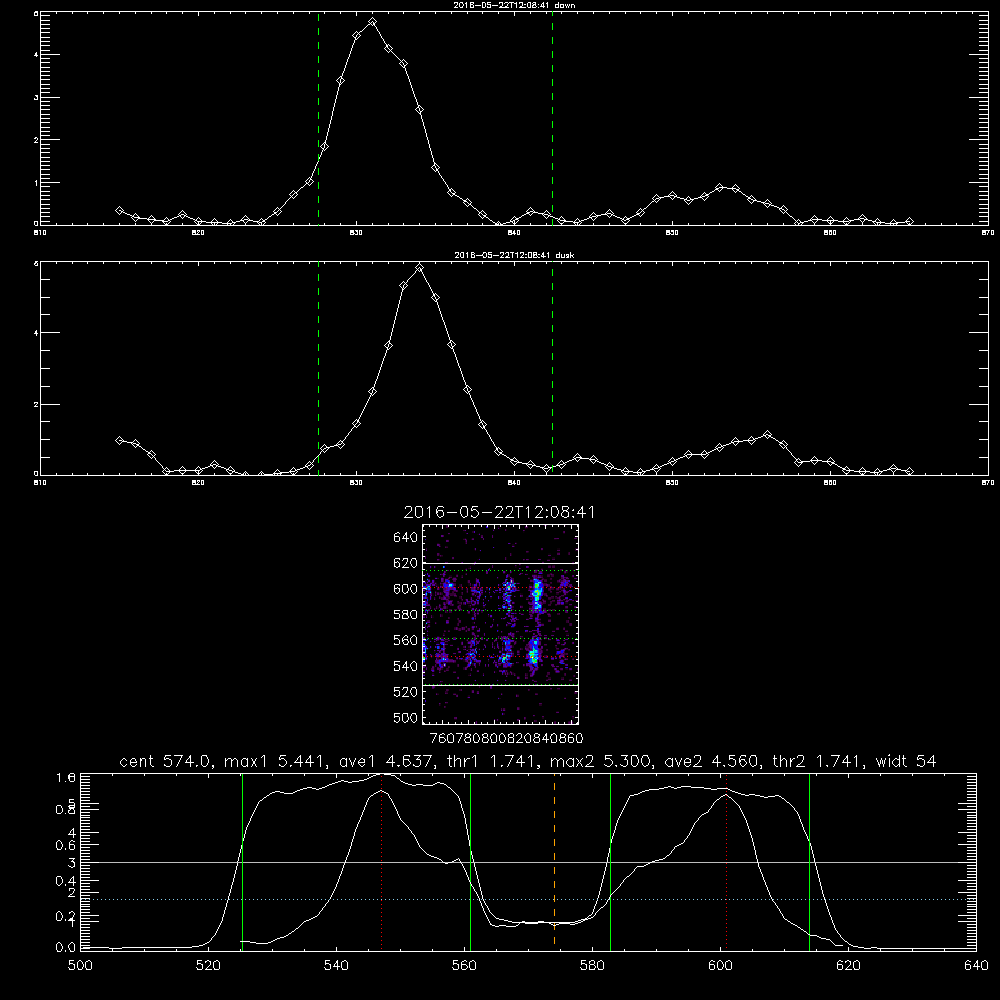1000x1000 pixels.
Task: Click the 640 label on bottom plot x-axis
Action: point(976,966)
